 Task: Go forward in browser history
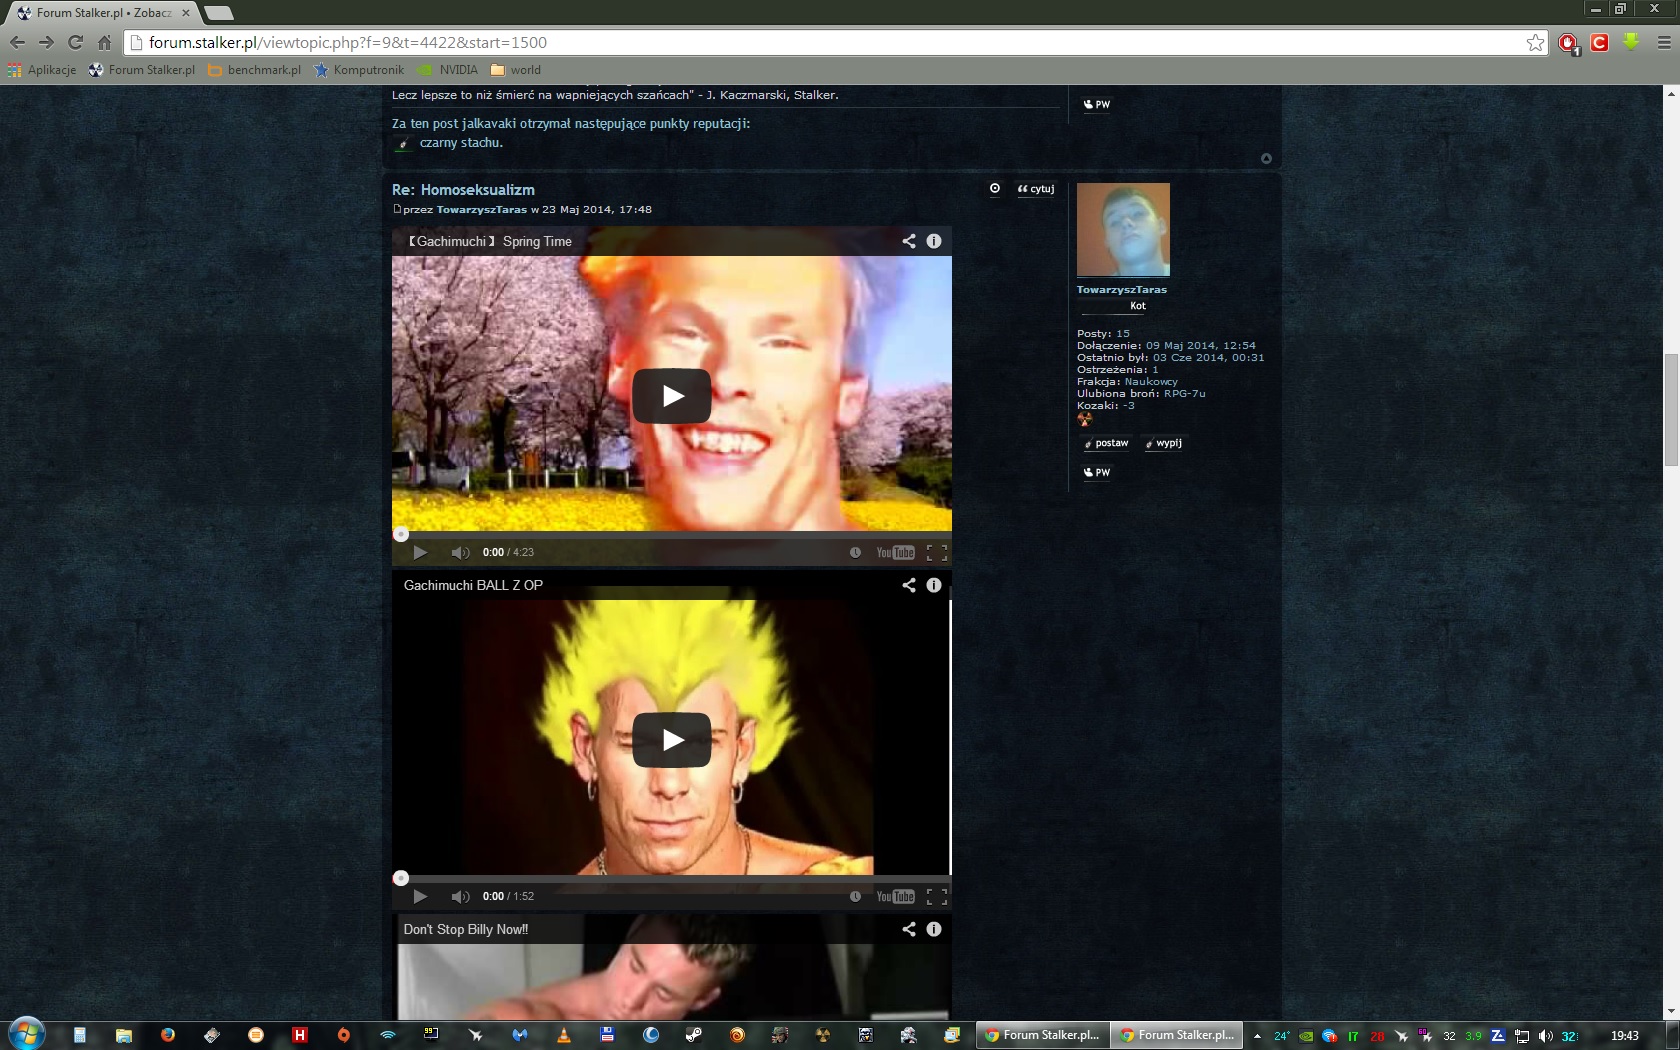(46, 42)
